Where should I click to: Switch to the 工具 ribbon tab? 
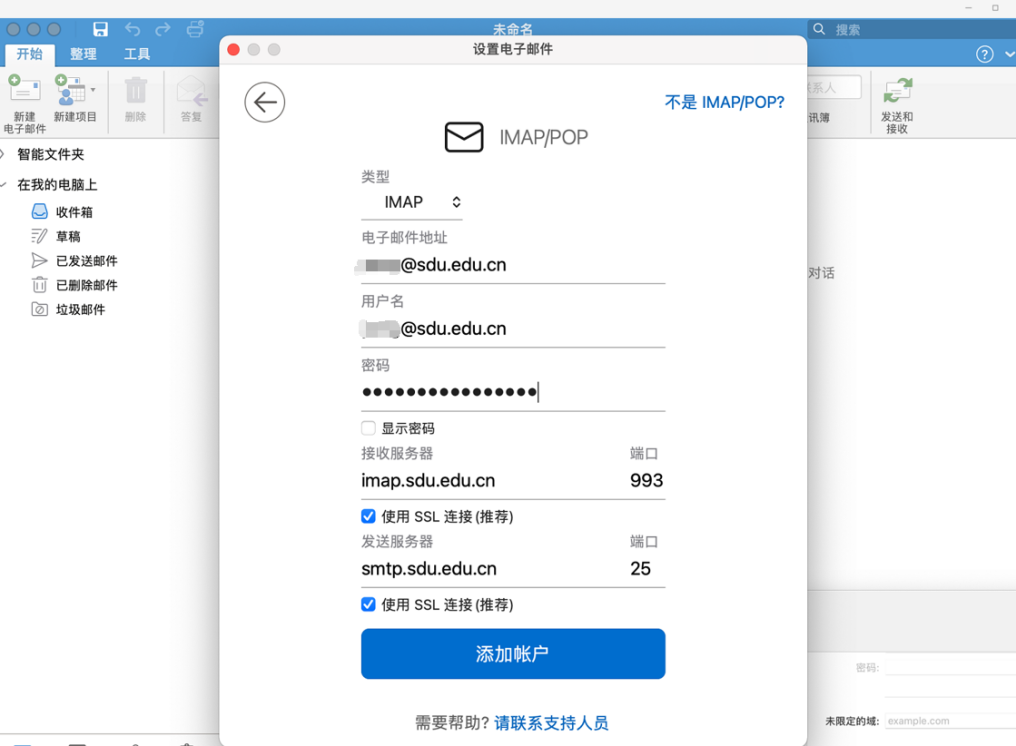point(137,54)
